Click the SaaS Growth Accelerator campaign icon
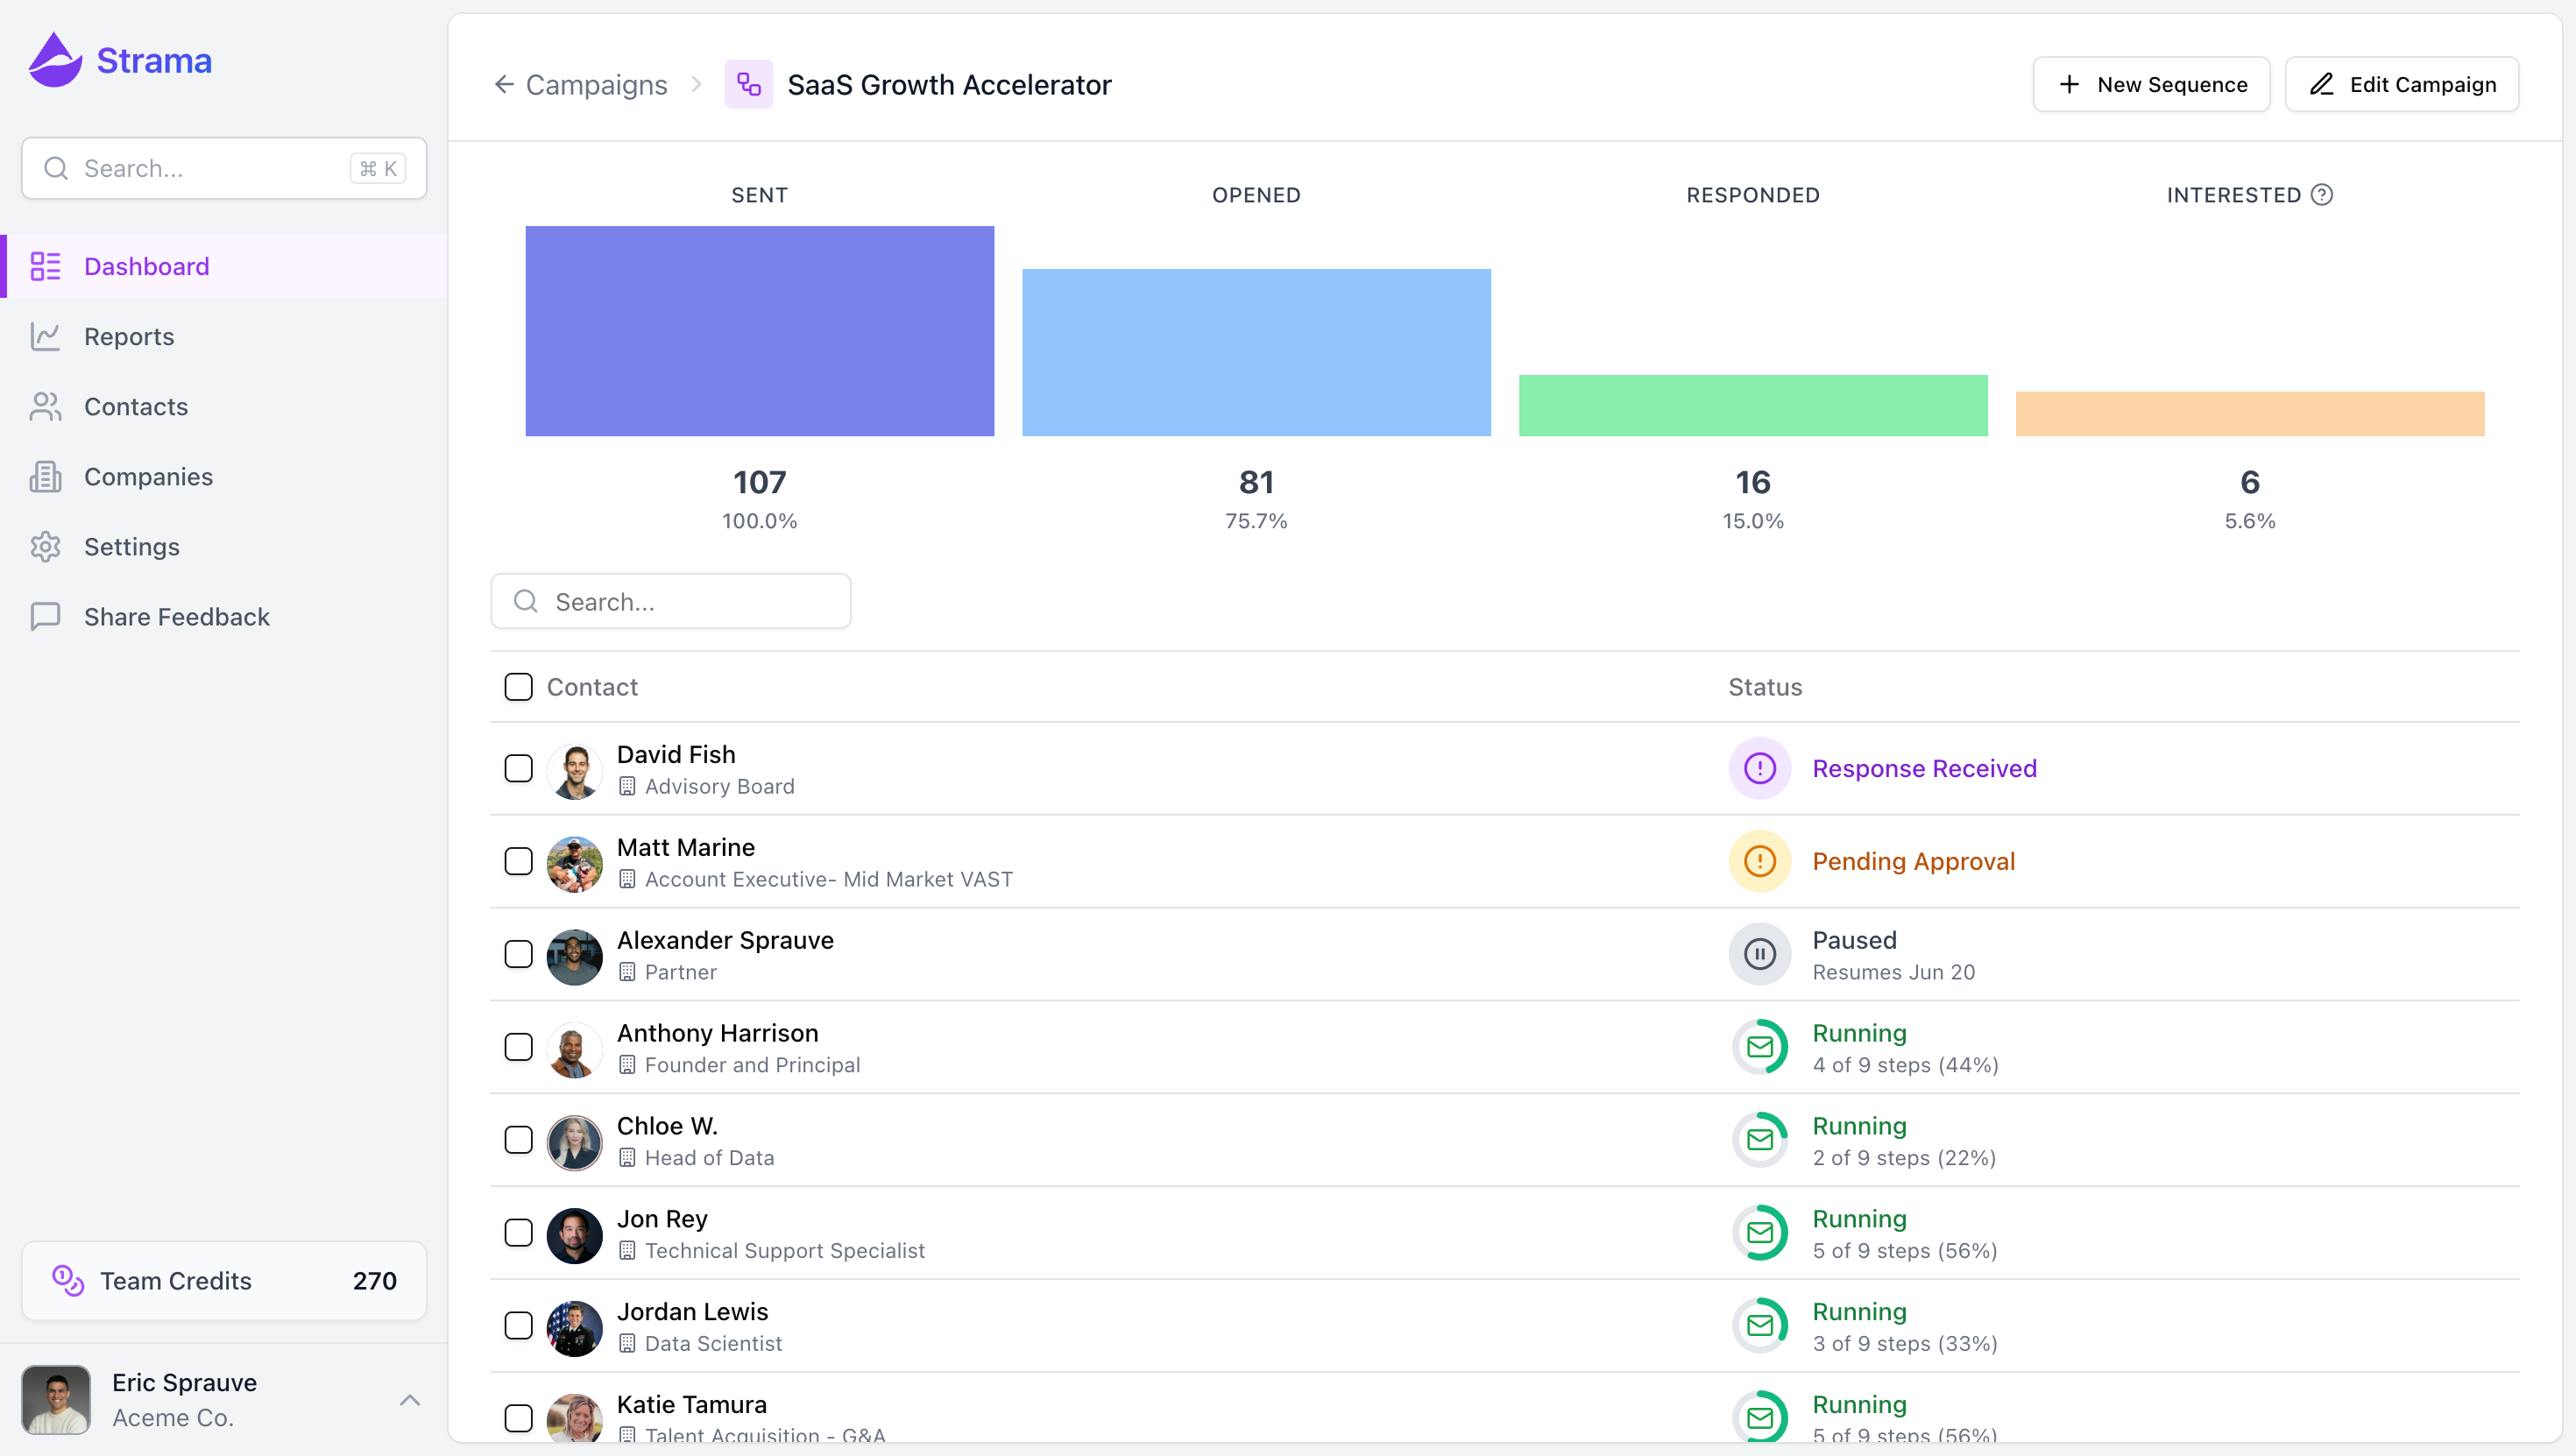2576x1456 pixels. pos(748,85)
